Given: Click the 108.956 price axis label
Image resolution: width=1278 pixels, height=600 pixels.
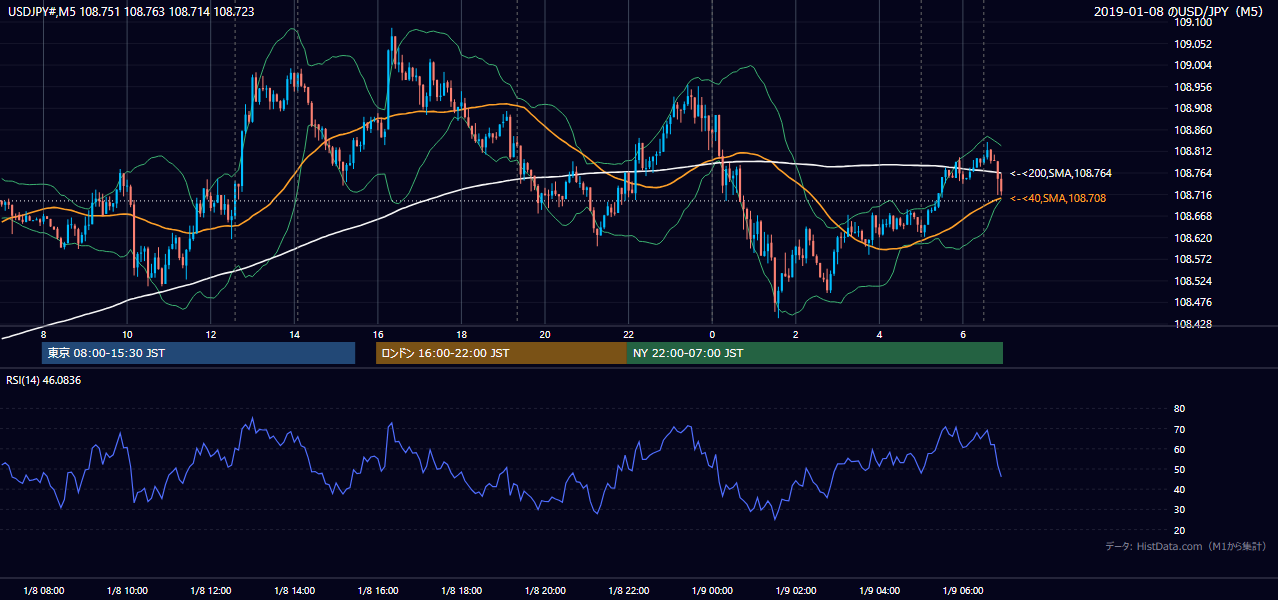Looking at the screenshot, I should point(1192,87).
